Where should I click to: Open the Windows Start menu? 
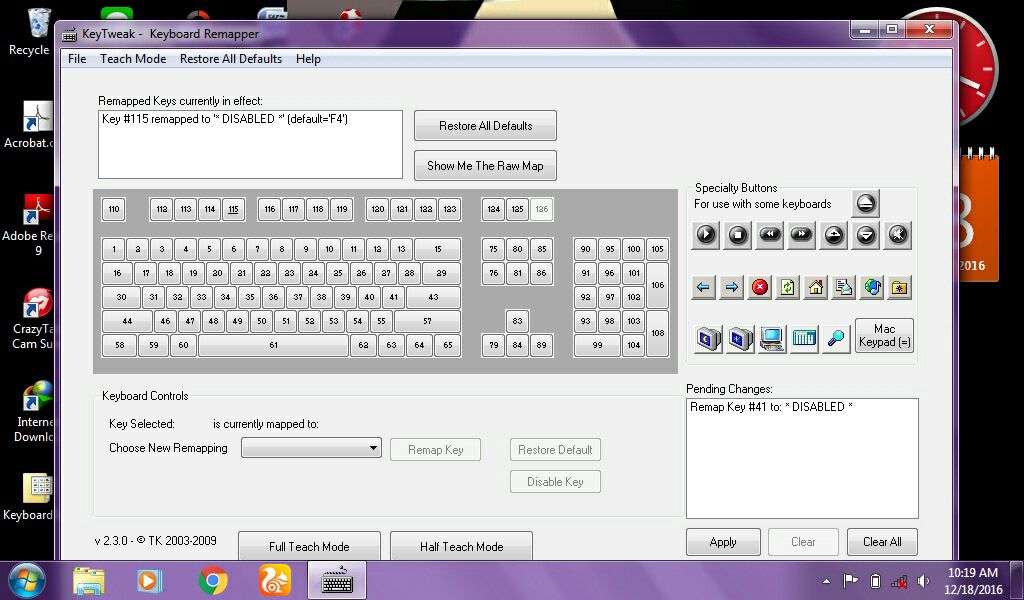(x=26, y=580)
